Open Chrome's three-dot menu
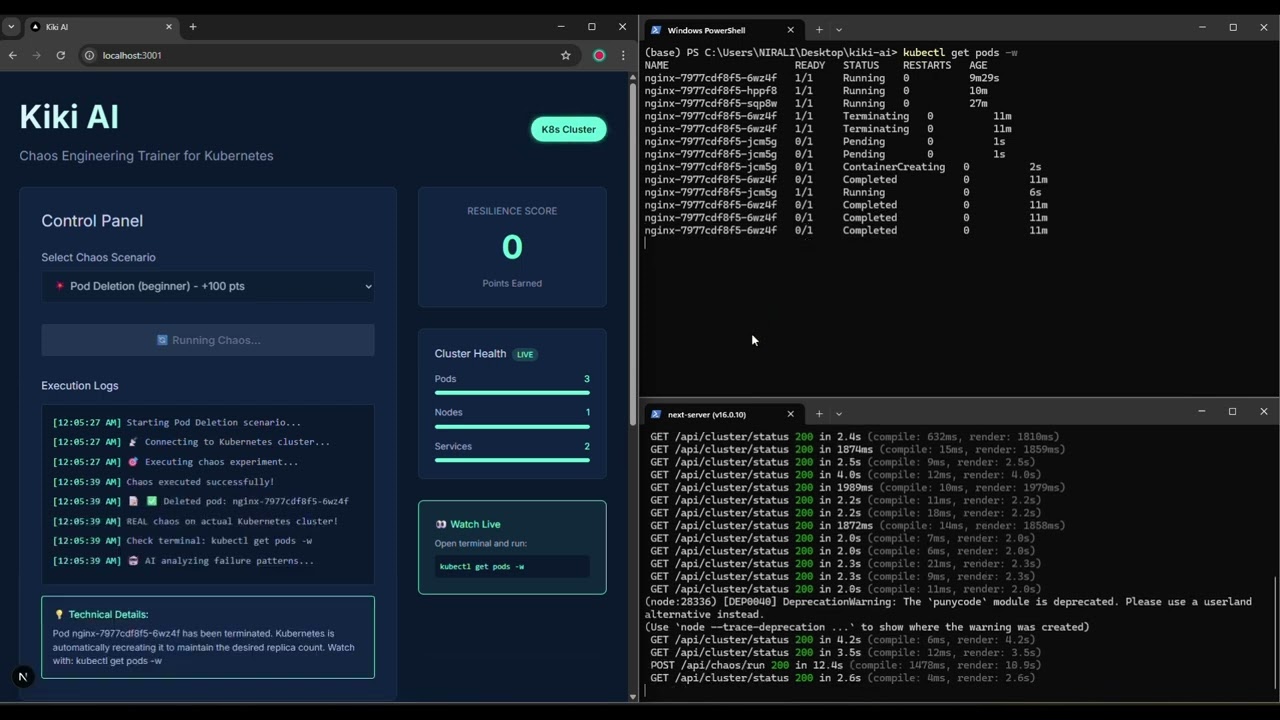This screenshot has height=720, width=1280. [x=623, y=55]
